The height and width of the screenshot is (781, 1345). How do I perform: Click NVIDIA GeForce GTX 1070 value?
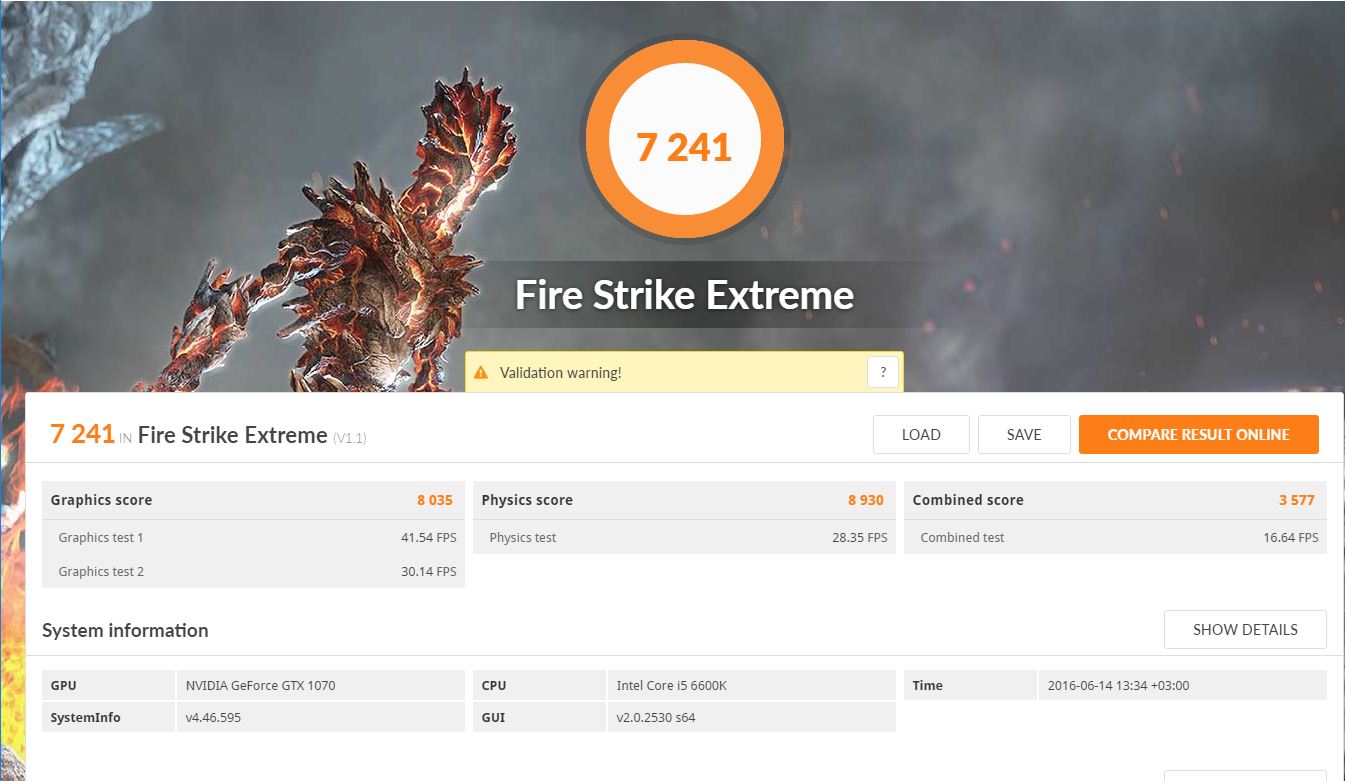click(x=261, y=685)
